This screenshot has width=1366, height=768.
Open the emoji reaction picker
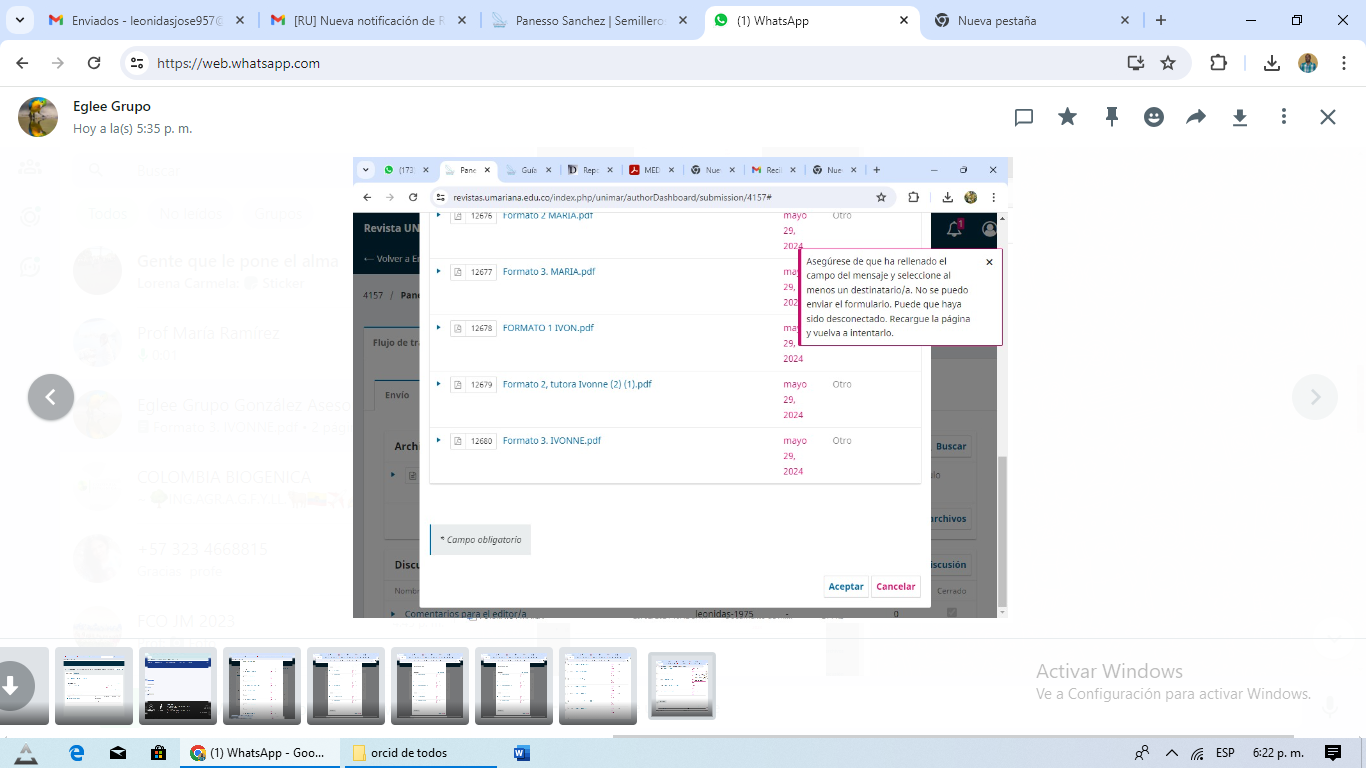1154,117
